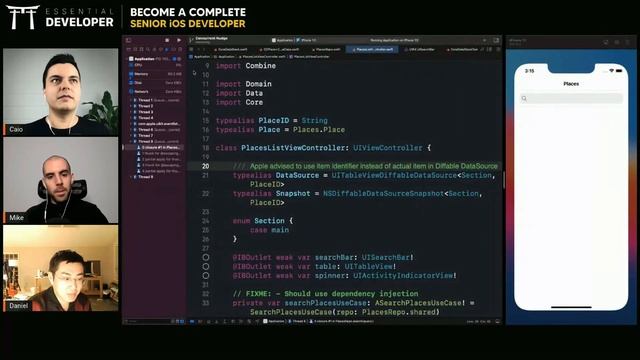Image resolution: width=640 pixels, height=360 pixels.
Task: Select the com.apple.uikit.eventfetch thread row
Action: click(x=157, y=124)
